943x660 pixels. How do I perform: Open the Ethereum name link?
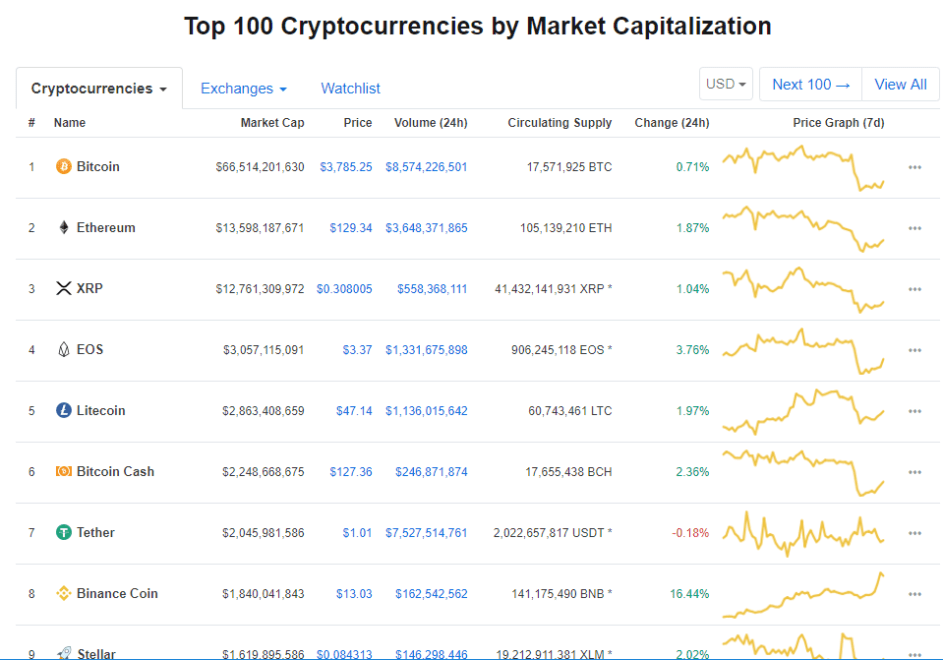pyautogui.click(x=105, y=228)
